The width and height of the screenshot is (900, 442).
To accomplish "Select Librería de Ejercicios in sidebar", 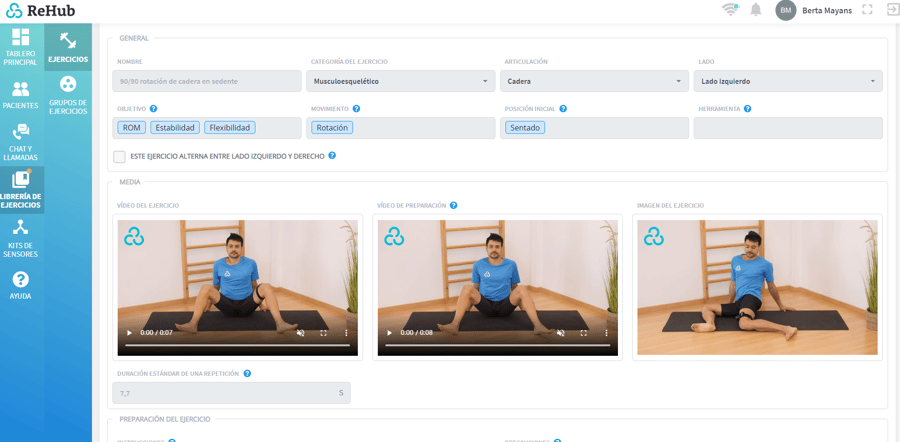I will point(22,190).
